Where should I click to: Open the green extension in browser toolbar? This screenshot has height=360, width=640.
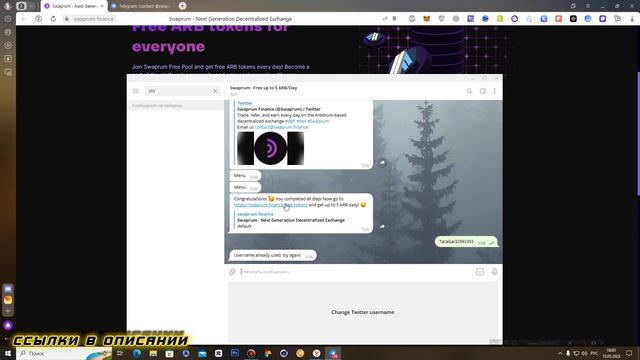[500, 19]
